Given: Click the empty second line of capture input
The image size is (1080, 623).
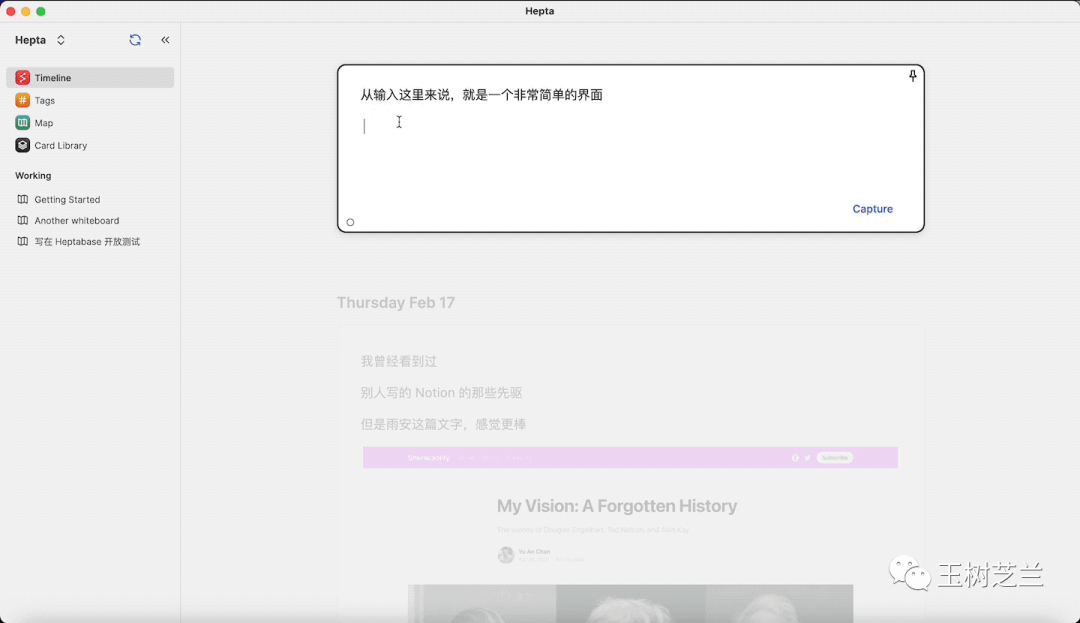Looking at the screenshot, I should click(x=630, y=126).
